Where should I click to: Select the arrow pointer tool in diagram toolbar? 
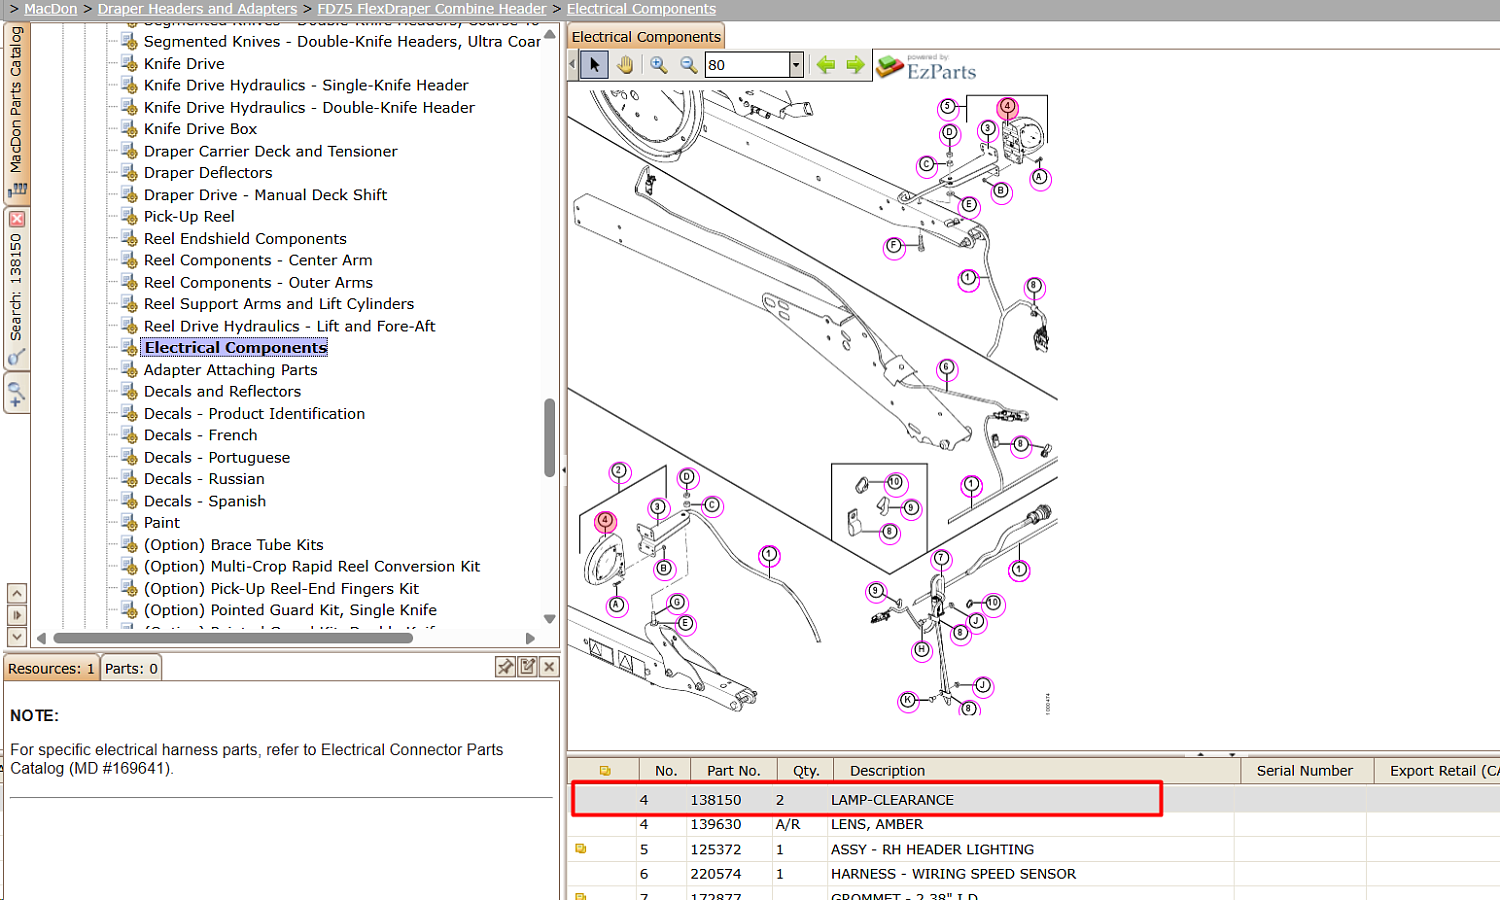[595, 65]
